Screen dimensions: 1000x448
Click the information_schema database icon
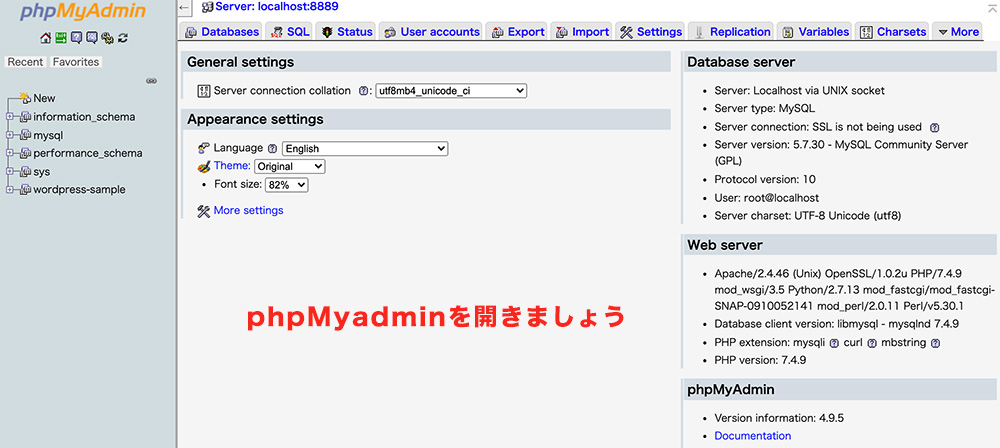click(25, 117)
